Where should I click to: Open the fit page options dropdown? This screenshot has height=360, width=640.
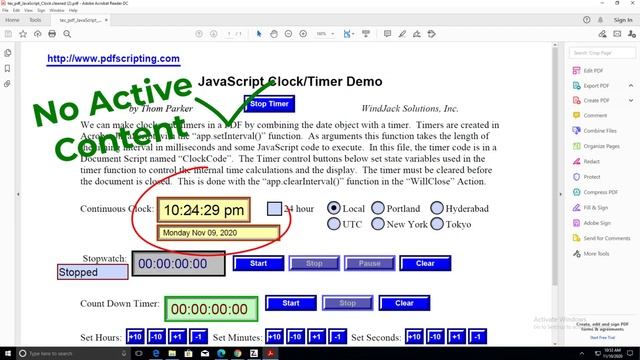(x=353, y=34)
